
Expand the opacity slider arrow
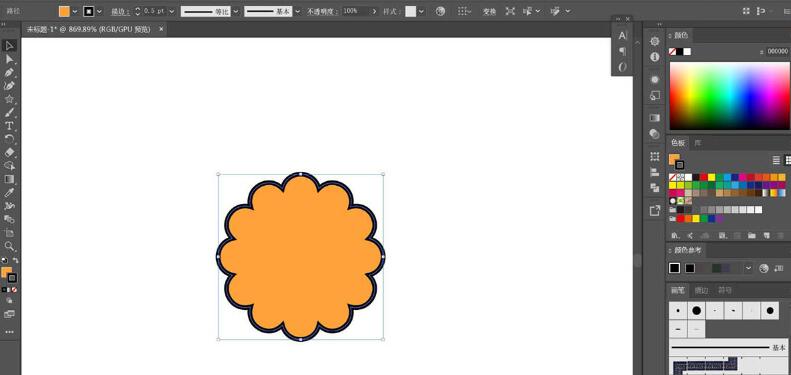click(374, 11)
